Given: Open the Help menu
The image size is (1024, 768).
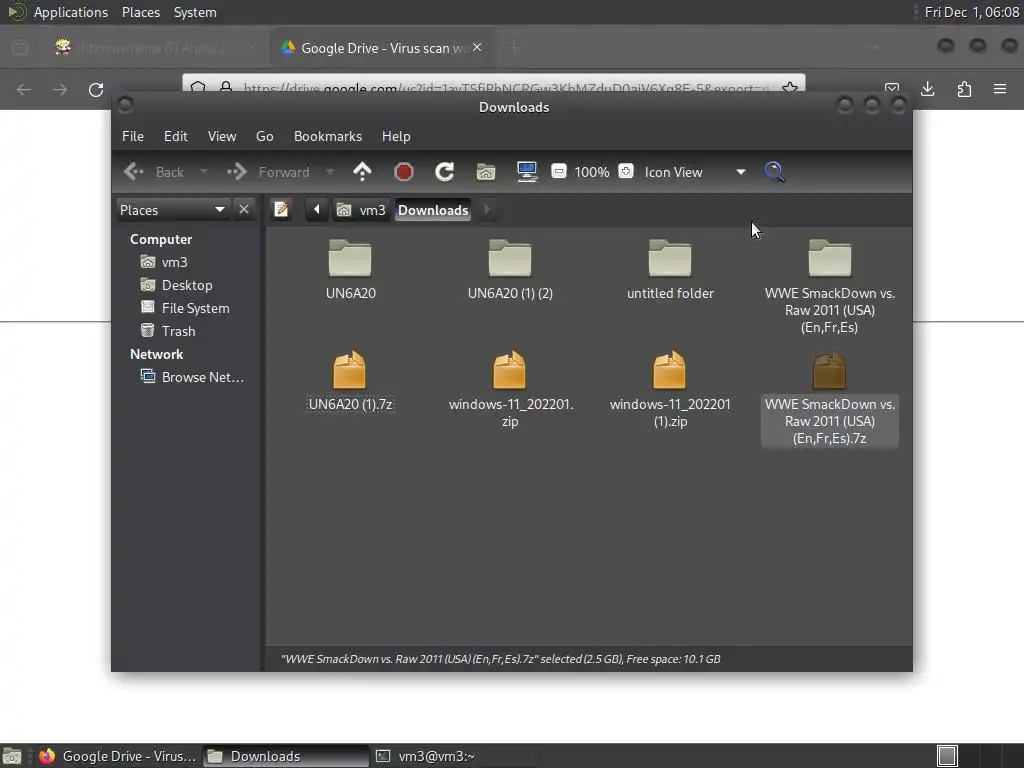Looking at the screenshot, I should 396,136.
